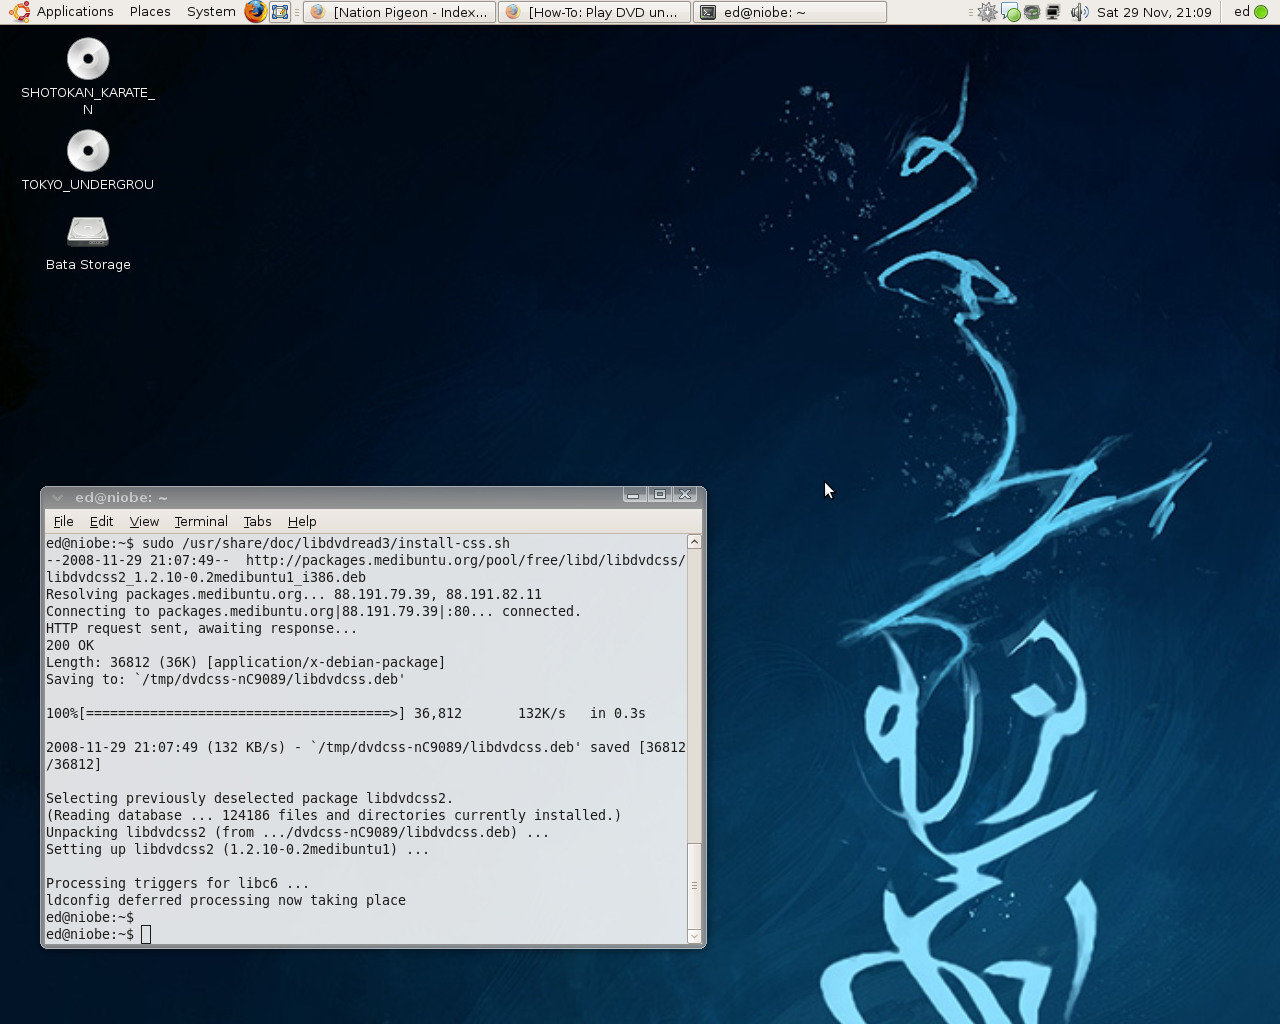Switch to Nation Pigeon Firefox window

click(399, 12)
